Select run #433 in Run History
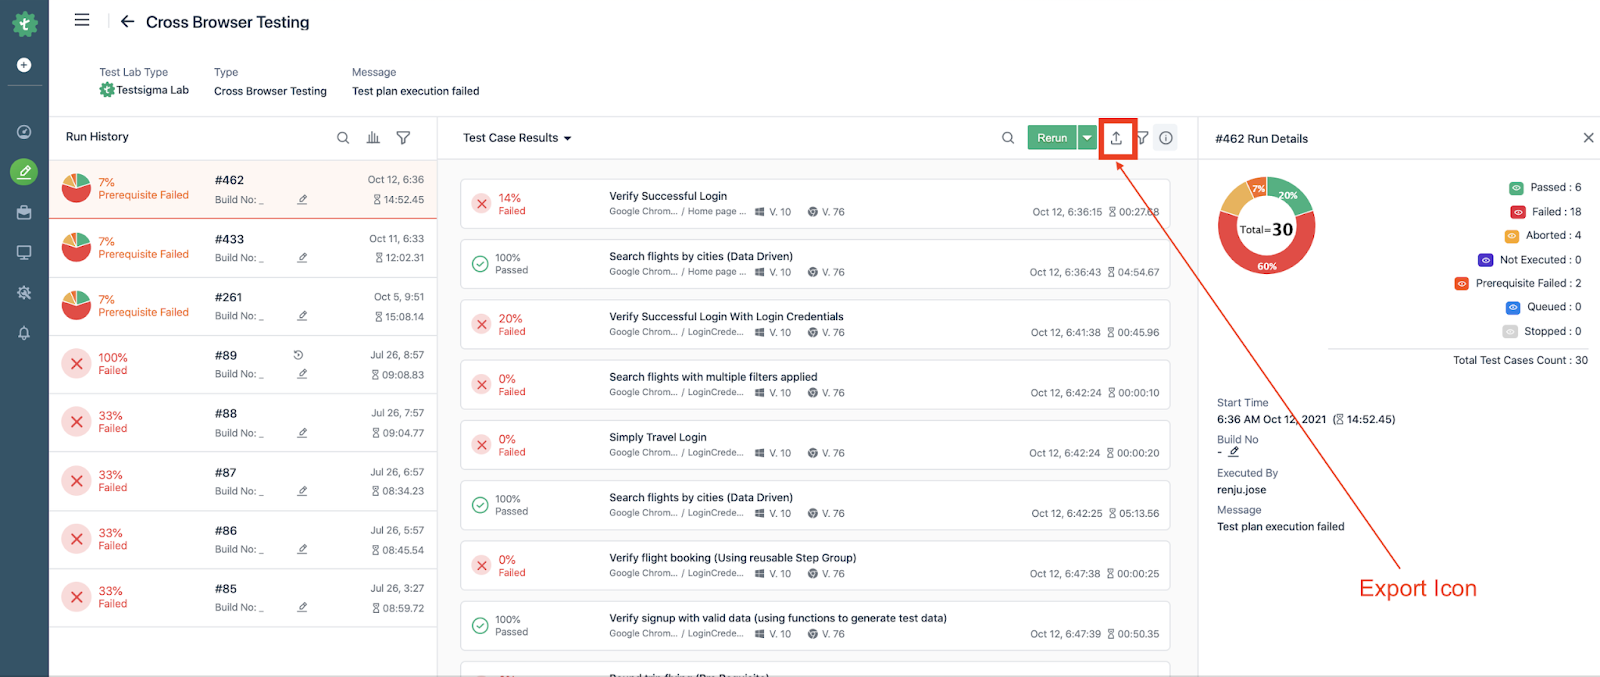Screen dimensions: 1600x677 point(243,248)
